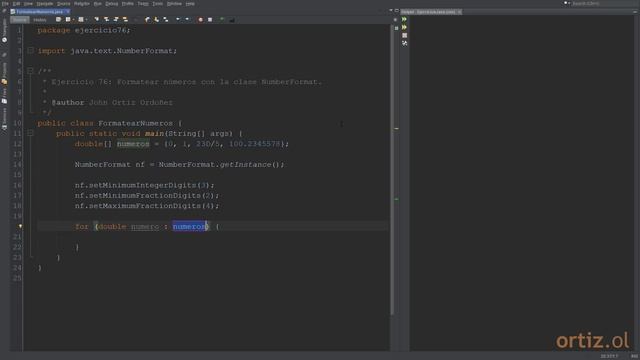Toggle Rectangular Selection mode
Screen dimensions: 640x360
click(x=136, y=20)
